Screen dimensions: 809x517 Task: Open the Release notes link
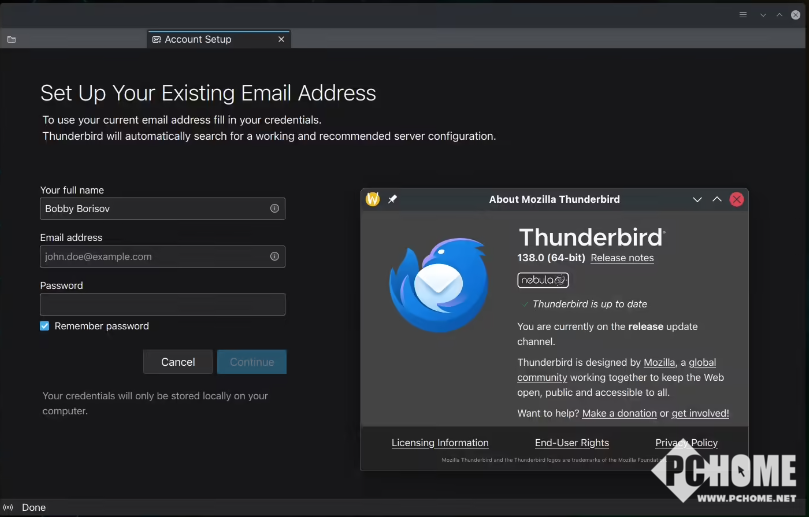(x=622, y=258)
